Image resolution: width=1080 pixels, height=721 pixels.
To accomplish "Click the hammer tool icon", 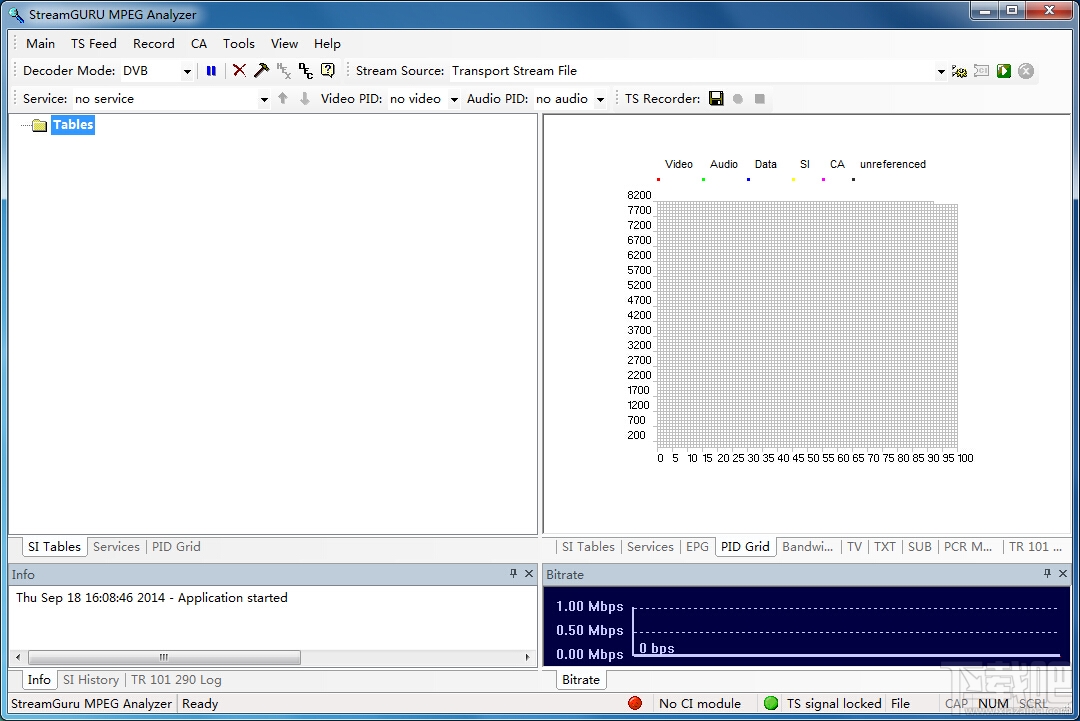I will (261, 71).
